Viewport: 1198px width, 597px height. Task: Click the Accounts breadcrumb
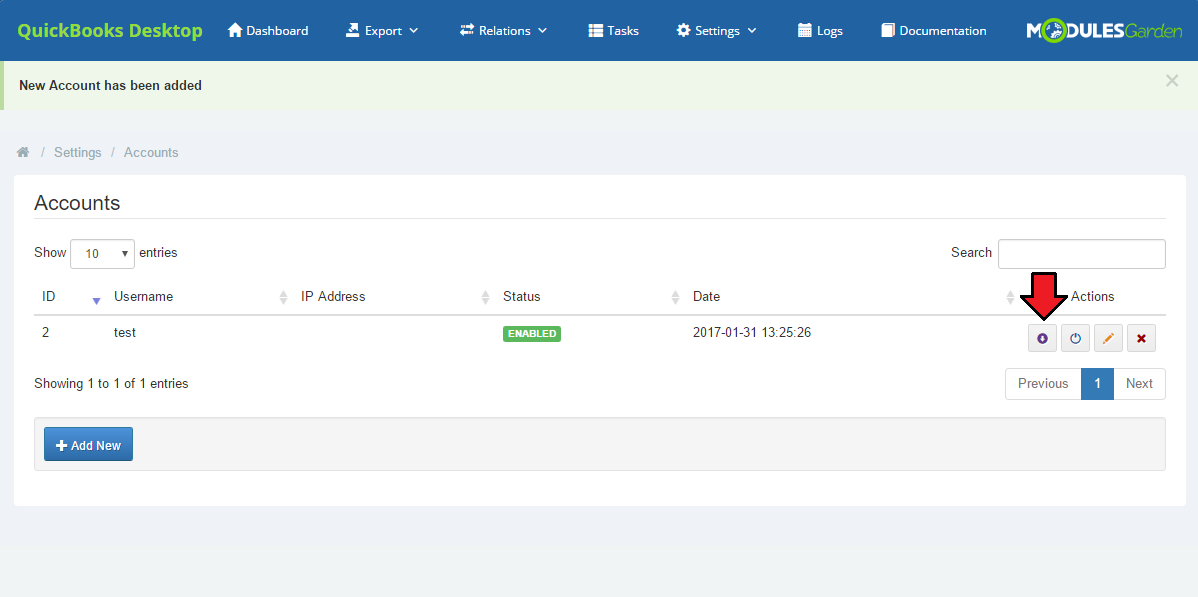(151, 152)
